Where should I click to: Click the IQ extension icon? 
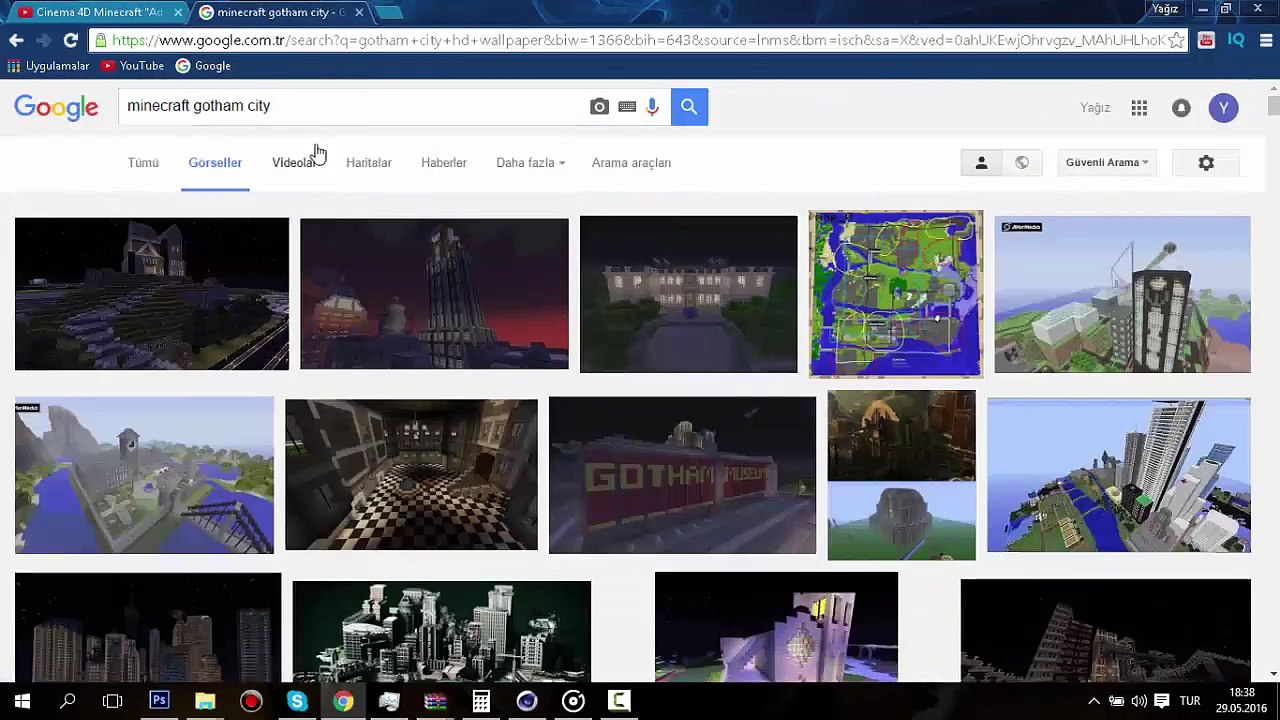click(1236, 40)
